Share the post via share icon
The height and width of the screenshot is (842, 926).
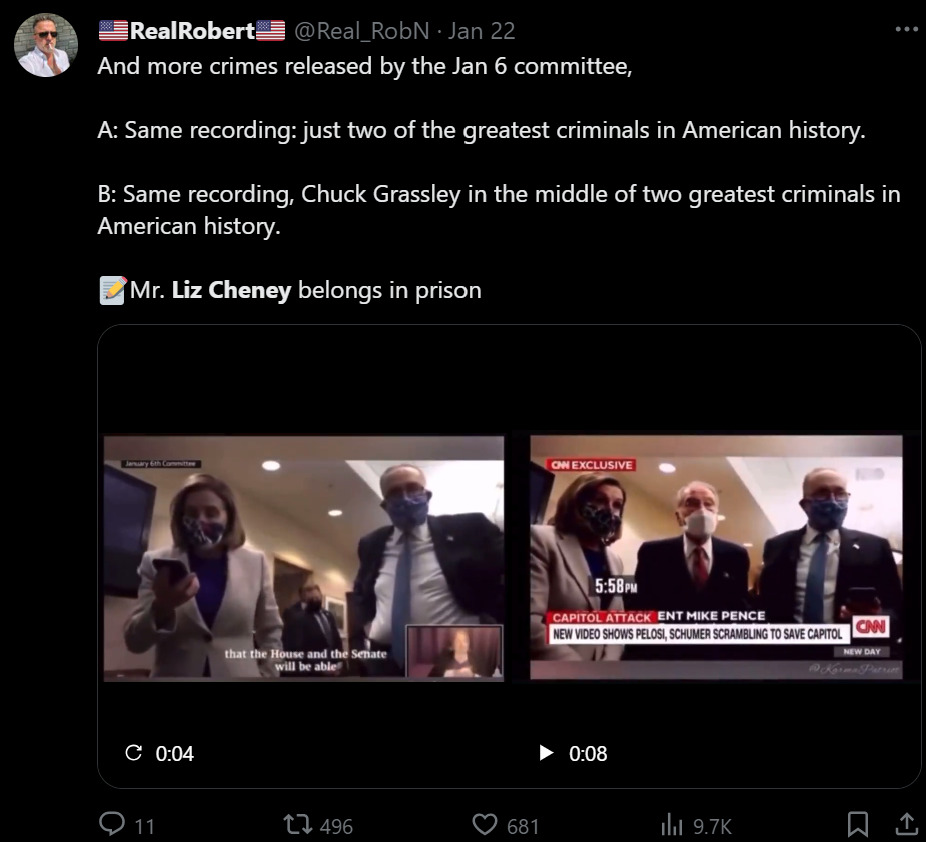(x=906, y=824)
